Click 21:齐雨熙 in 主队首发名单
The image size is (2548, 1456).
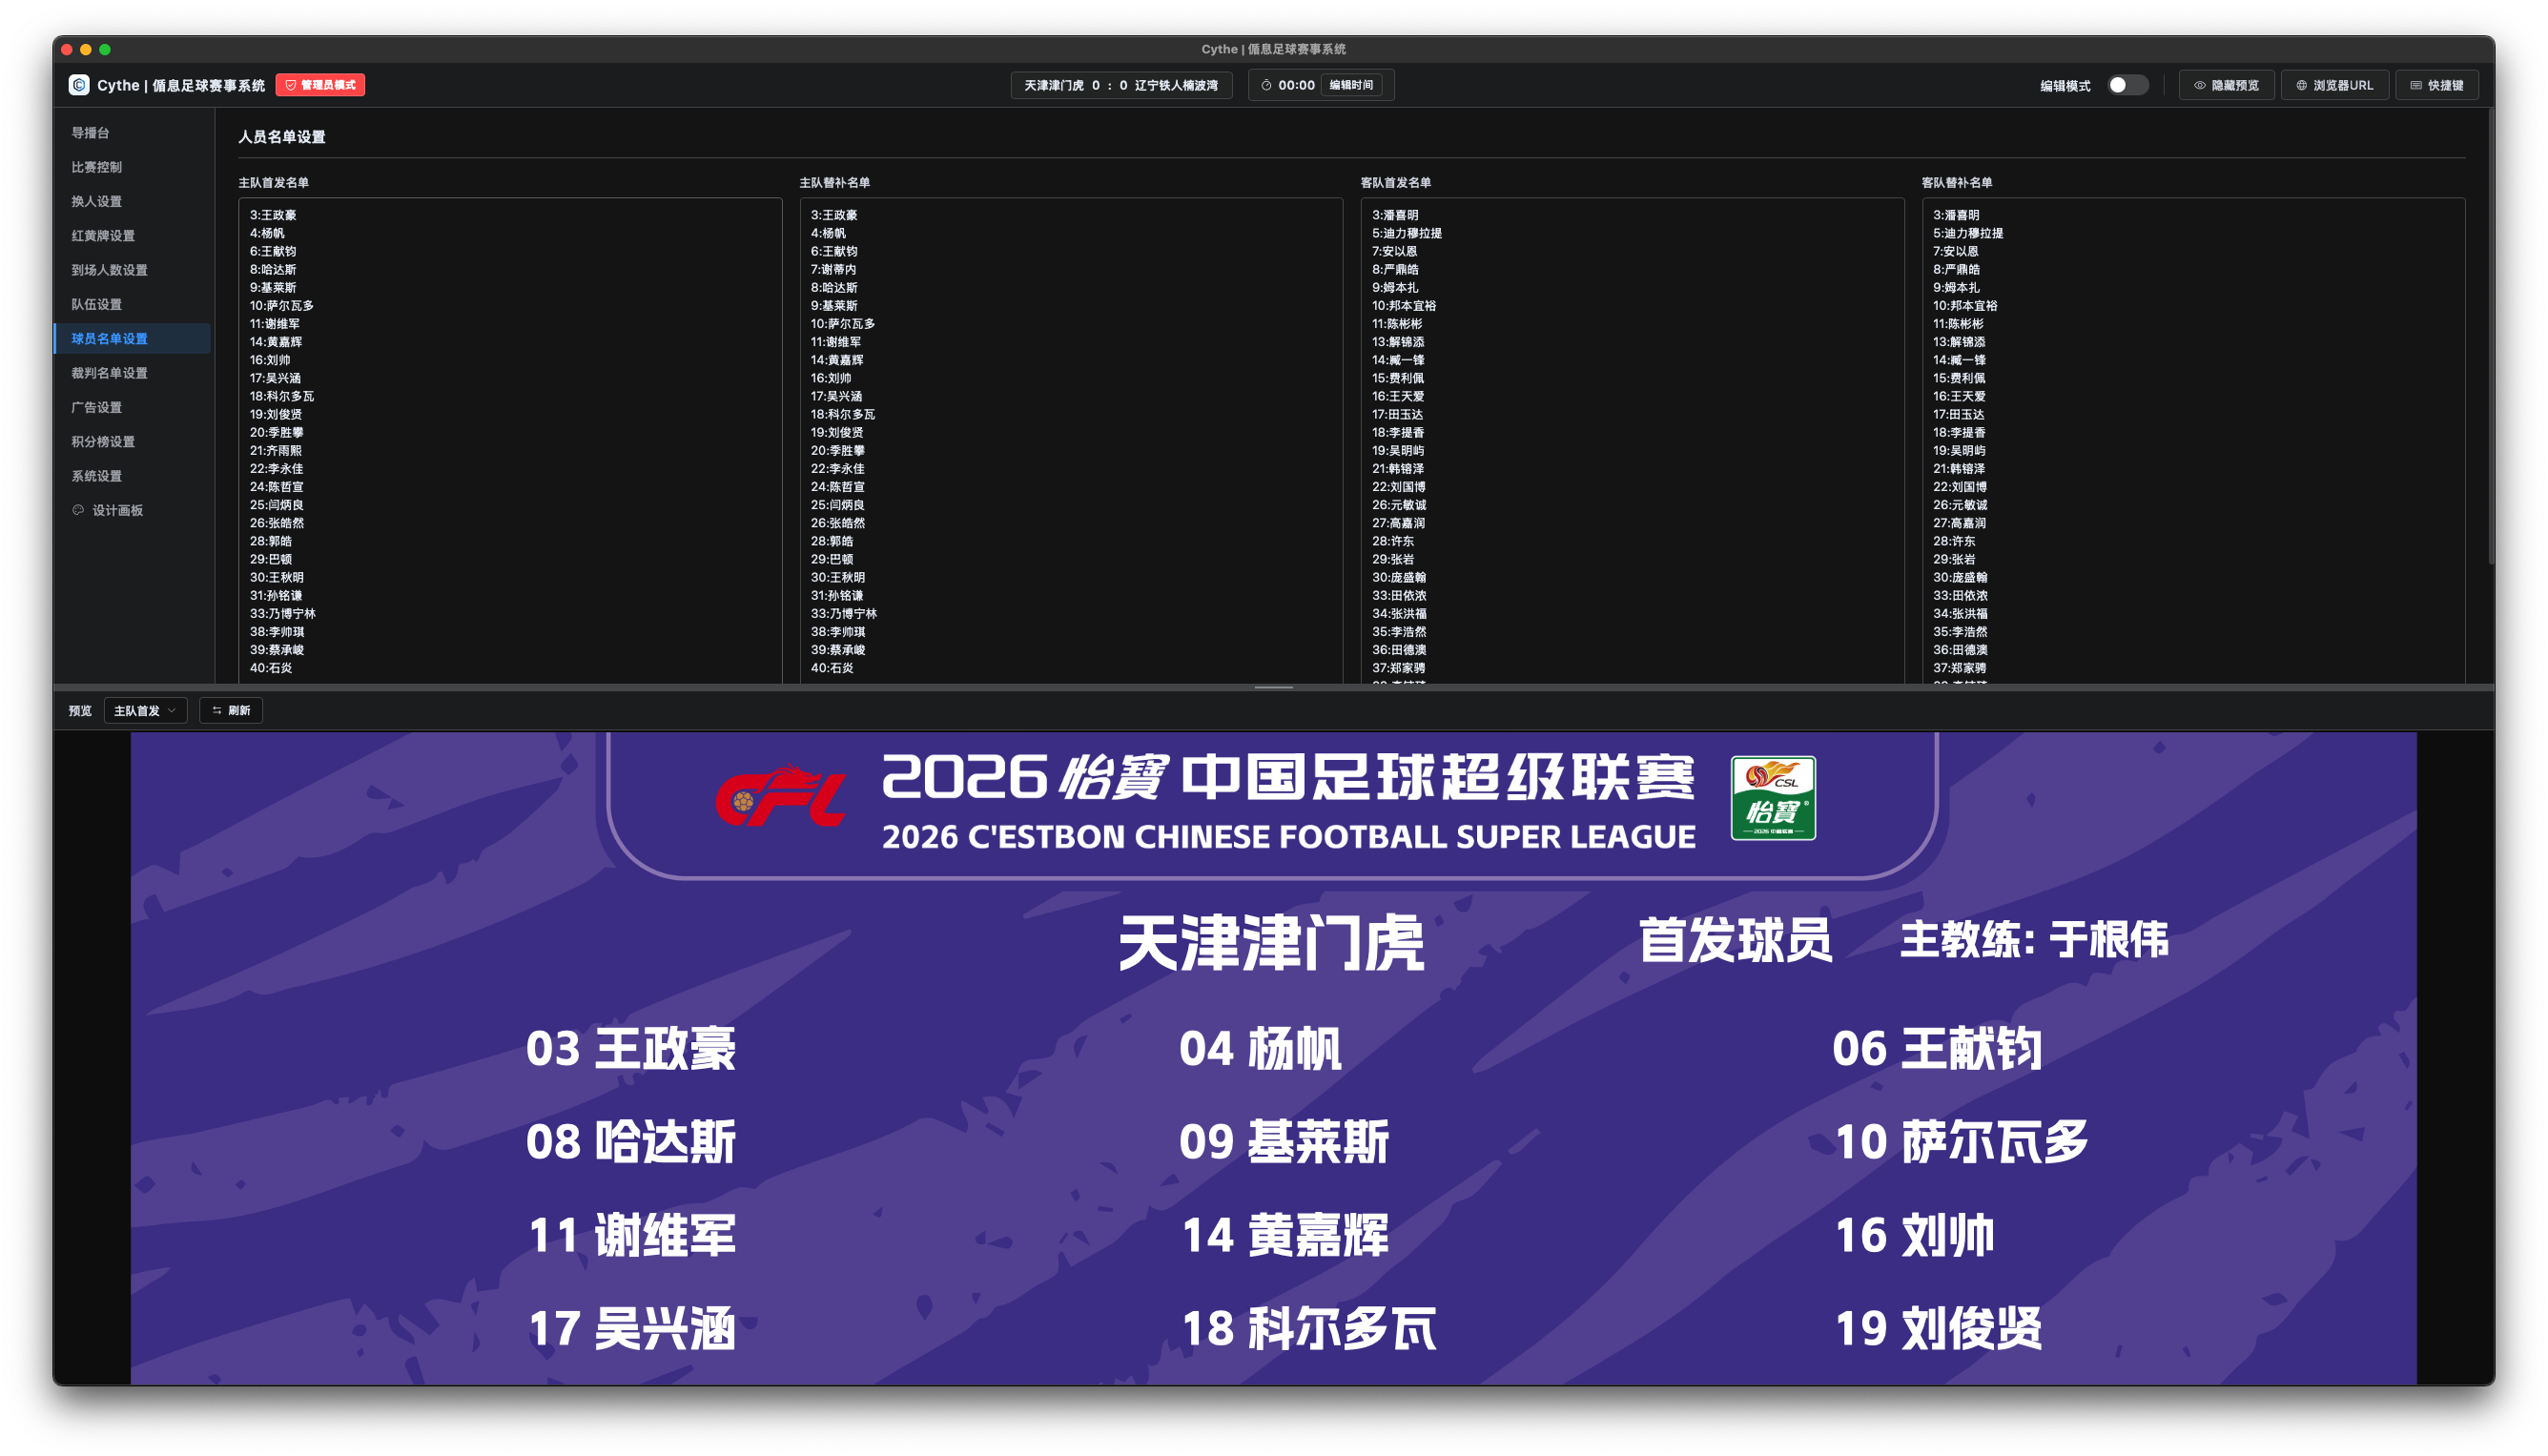click(276, 451)
